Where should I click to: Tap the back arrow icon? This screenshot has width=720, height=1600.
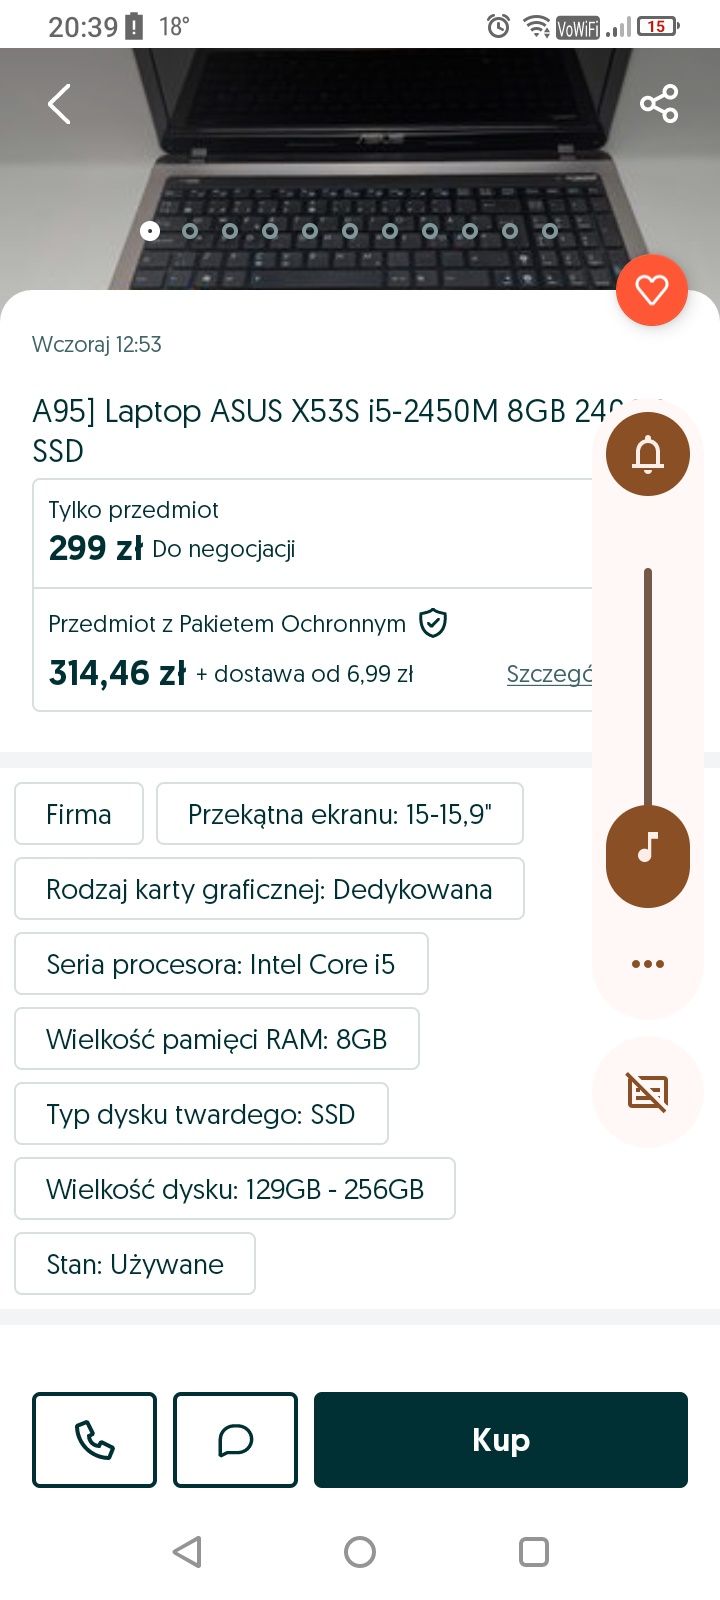pos(60,104)
